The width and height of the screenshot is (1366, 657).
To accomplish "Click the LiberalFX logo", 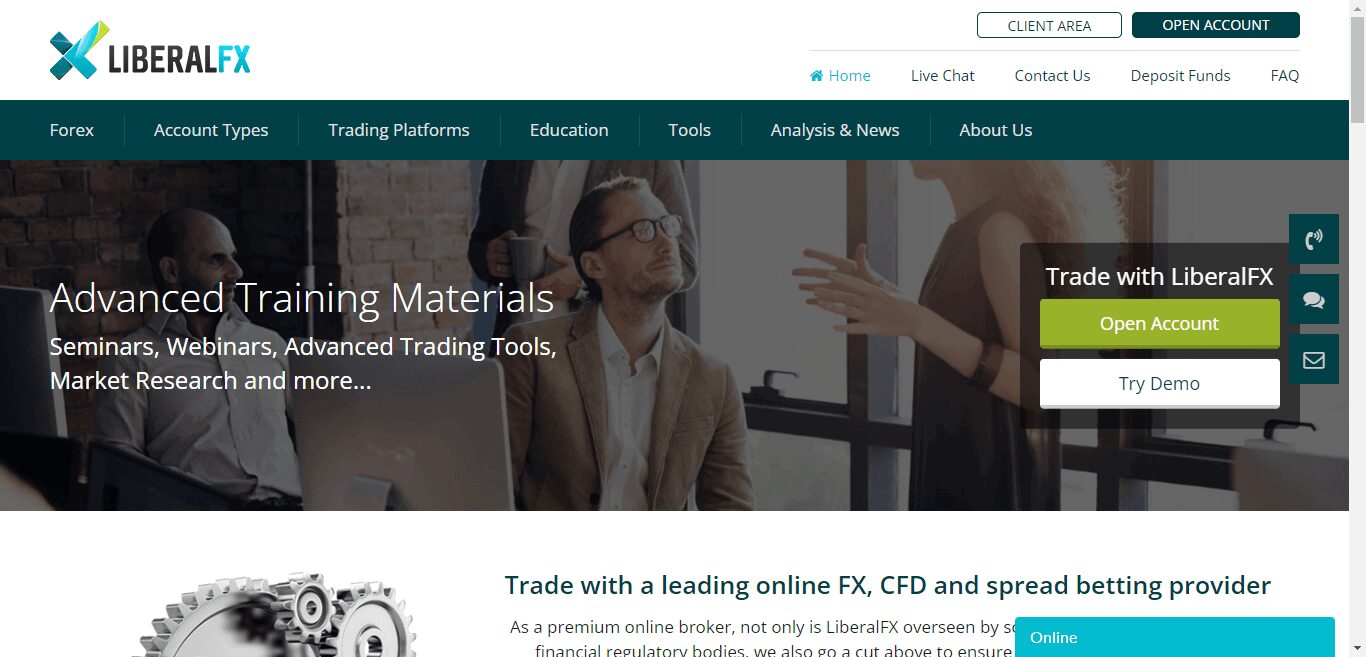I will (x=150, y=50).
